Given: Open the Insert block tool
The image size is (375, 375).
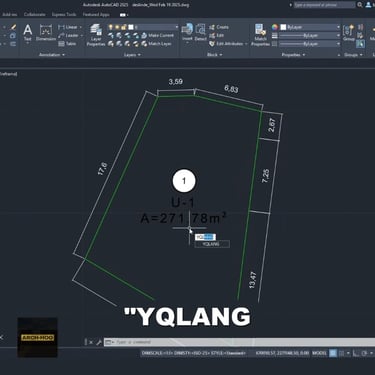Looking at the screenshot, I should 187,32.
